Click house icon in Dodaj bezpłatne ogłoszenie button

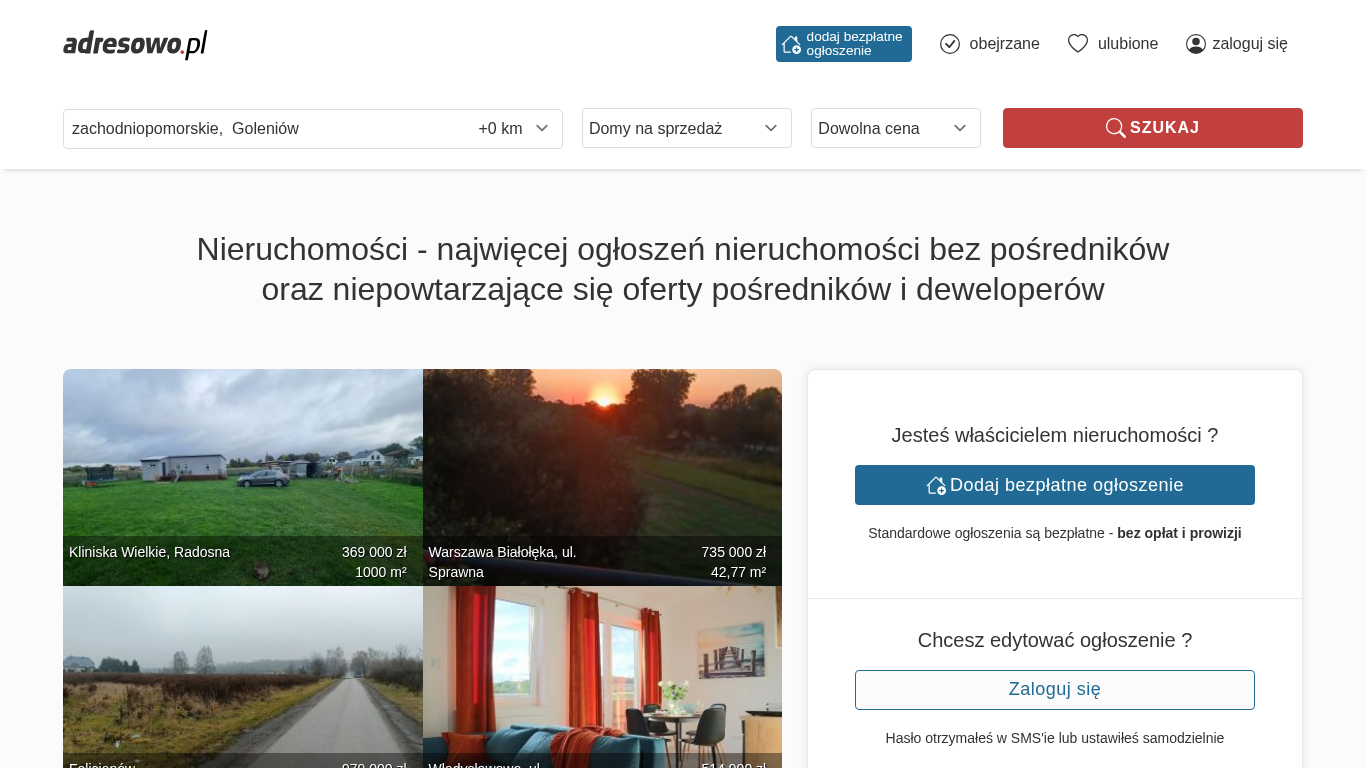tap(936, 485)
